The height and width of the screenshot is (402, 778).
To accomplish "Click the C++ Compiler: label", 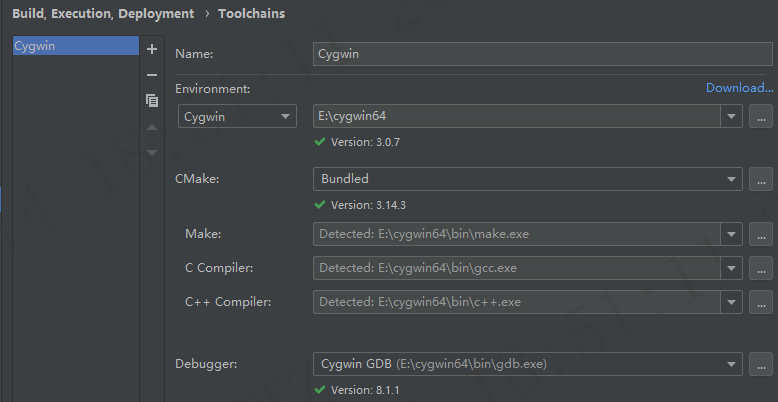I will click(x=228, y=302).
